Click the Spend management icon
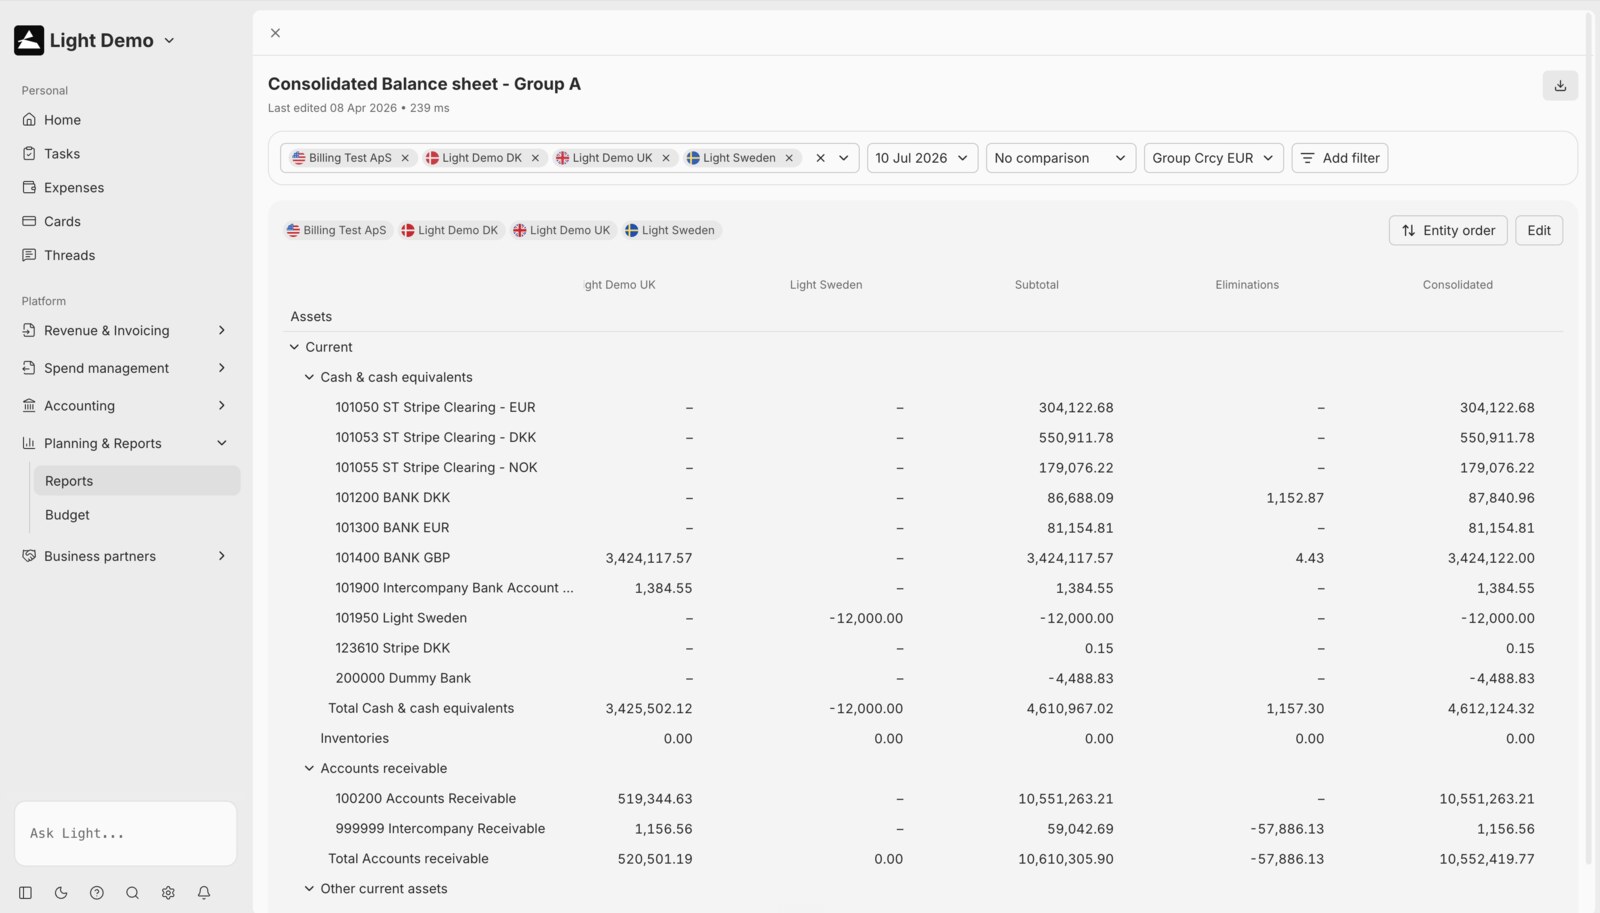 click(29, 368)
